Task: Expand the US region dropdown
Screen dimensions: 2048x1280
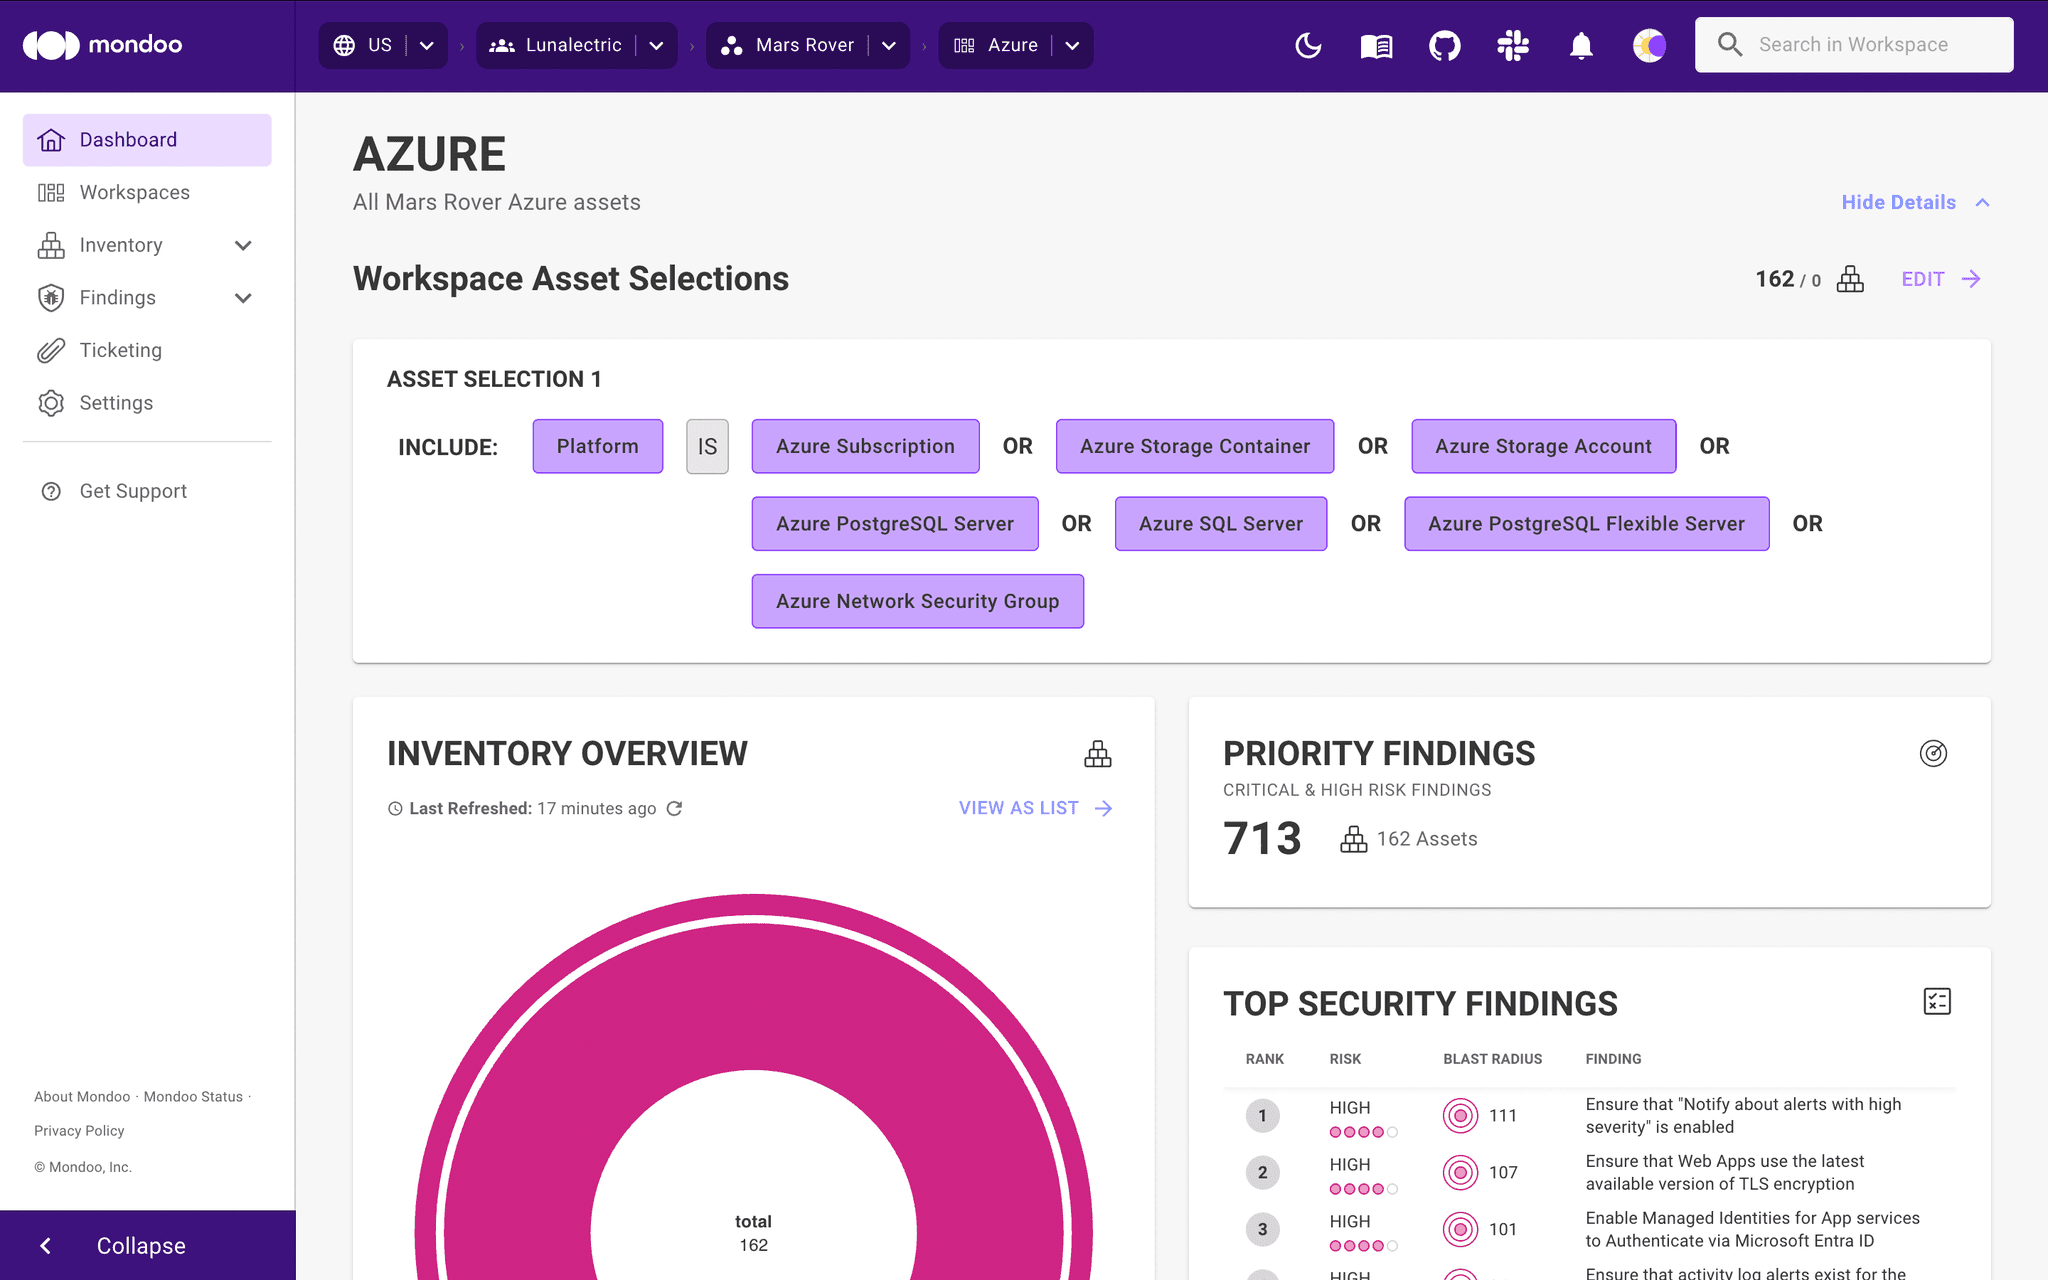Action: coord(427,45)
